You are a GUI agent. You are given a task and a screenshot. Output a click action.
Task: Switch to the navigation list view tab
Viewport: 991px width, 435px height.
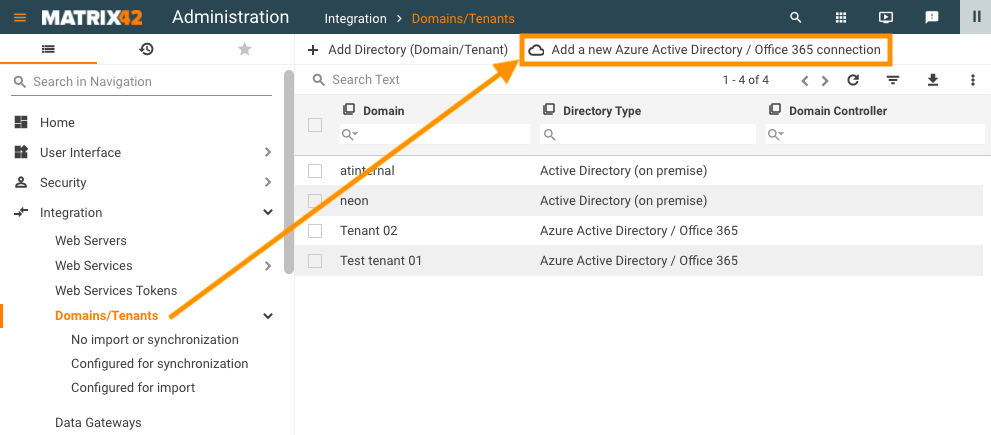click(x=49, y=49)
